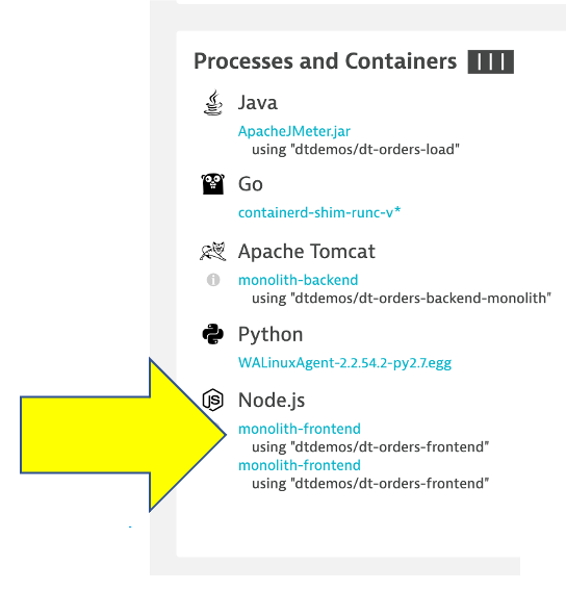Click the Go gopher icon
Image resolution: width=566 pixels, height=591 pixels.
click(213, 184)
